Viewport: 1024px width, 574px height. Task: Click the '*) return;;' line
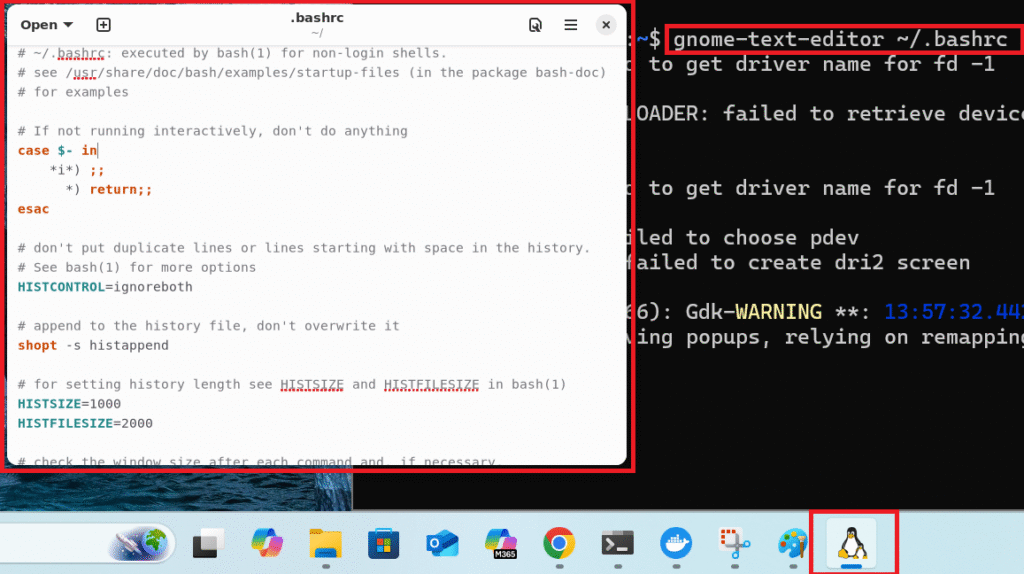click(x=108, y=189)
